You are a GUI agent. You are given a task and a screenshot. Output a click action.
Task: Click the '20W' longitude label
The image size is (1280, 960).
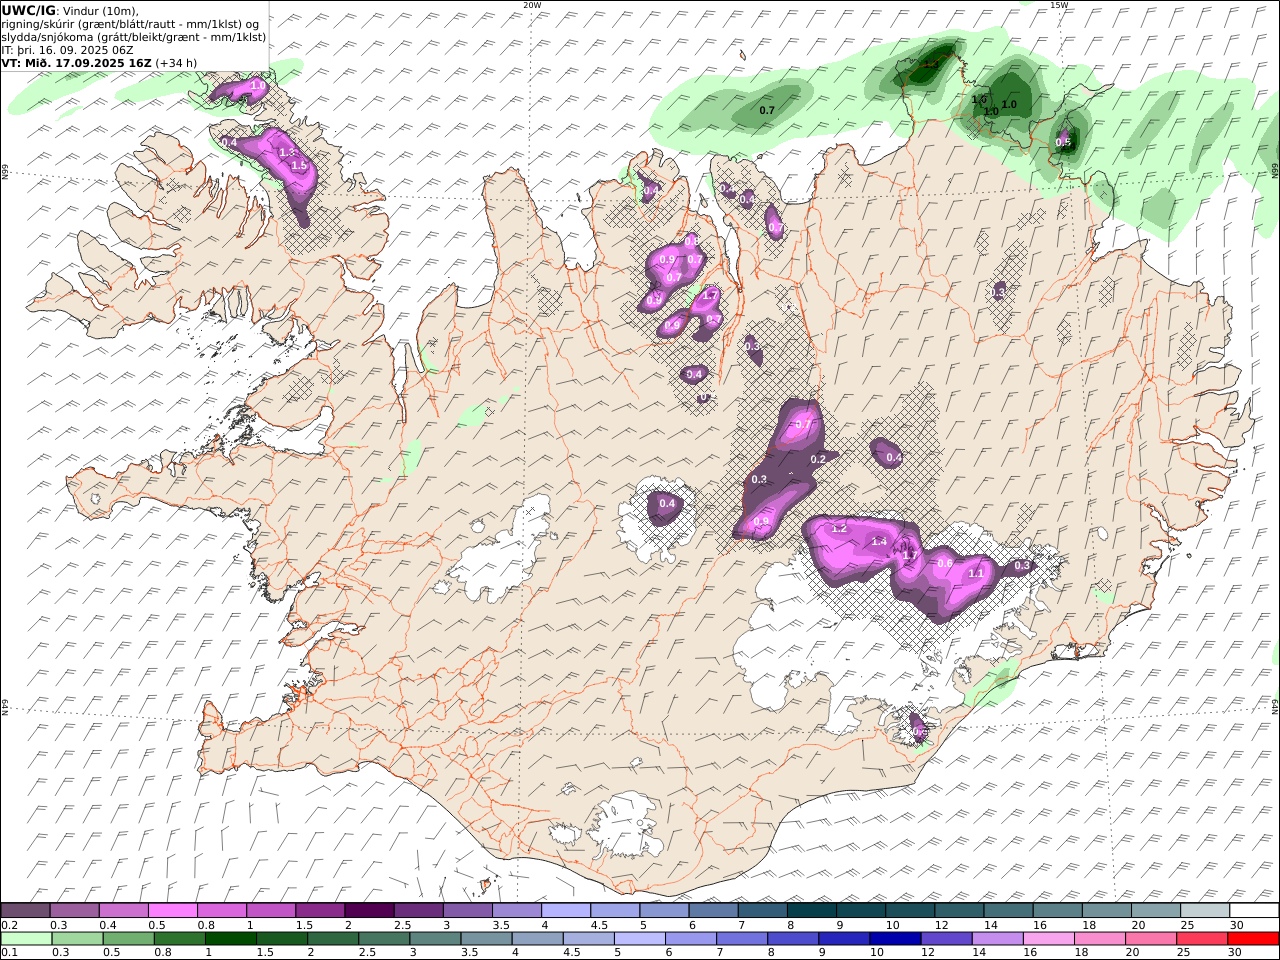pyautogui.click(x=532, y=5)
